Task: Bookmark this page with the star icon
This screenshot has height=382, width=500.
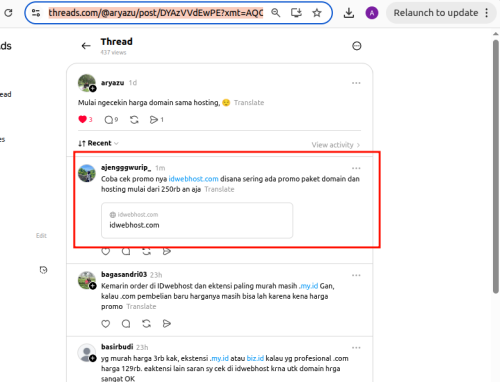Action: click(x=317, y=13)
